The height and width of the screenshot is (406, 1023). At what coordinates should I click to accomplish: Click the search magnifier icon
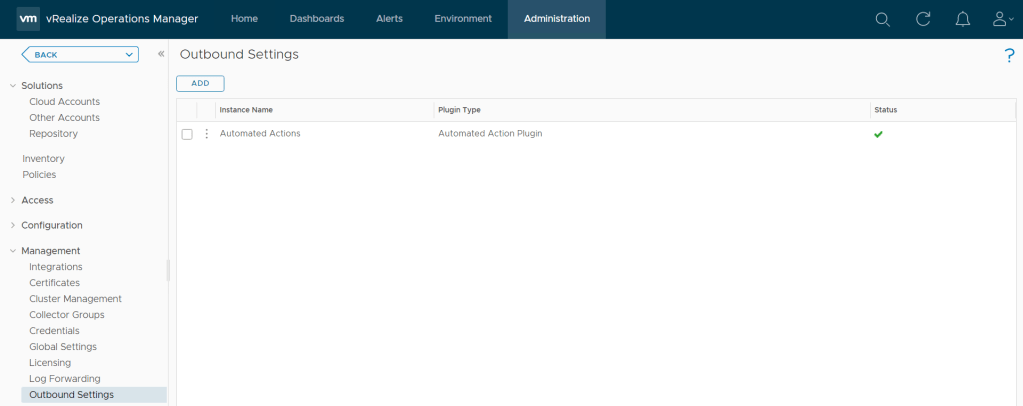point(882,19)
